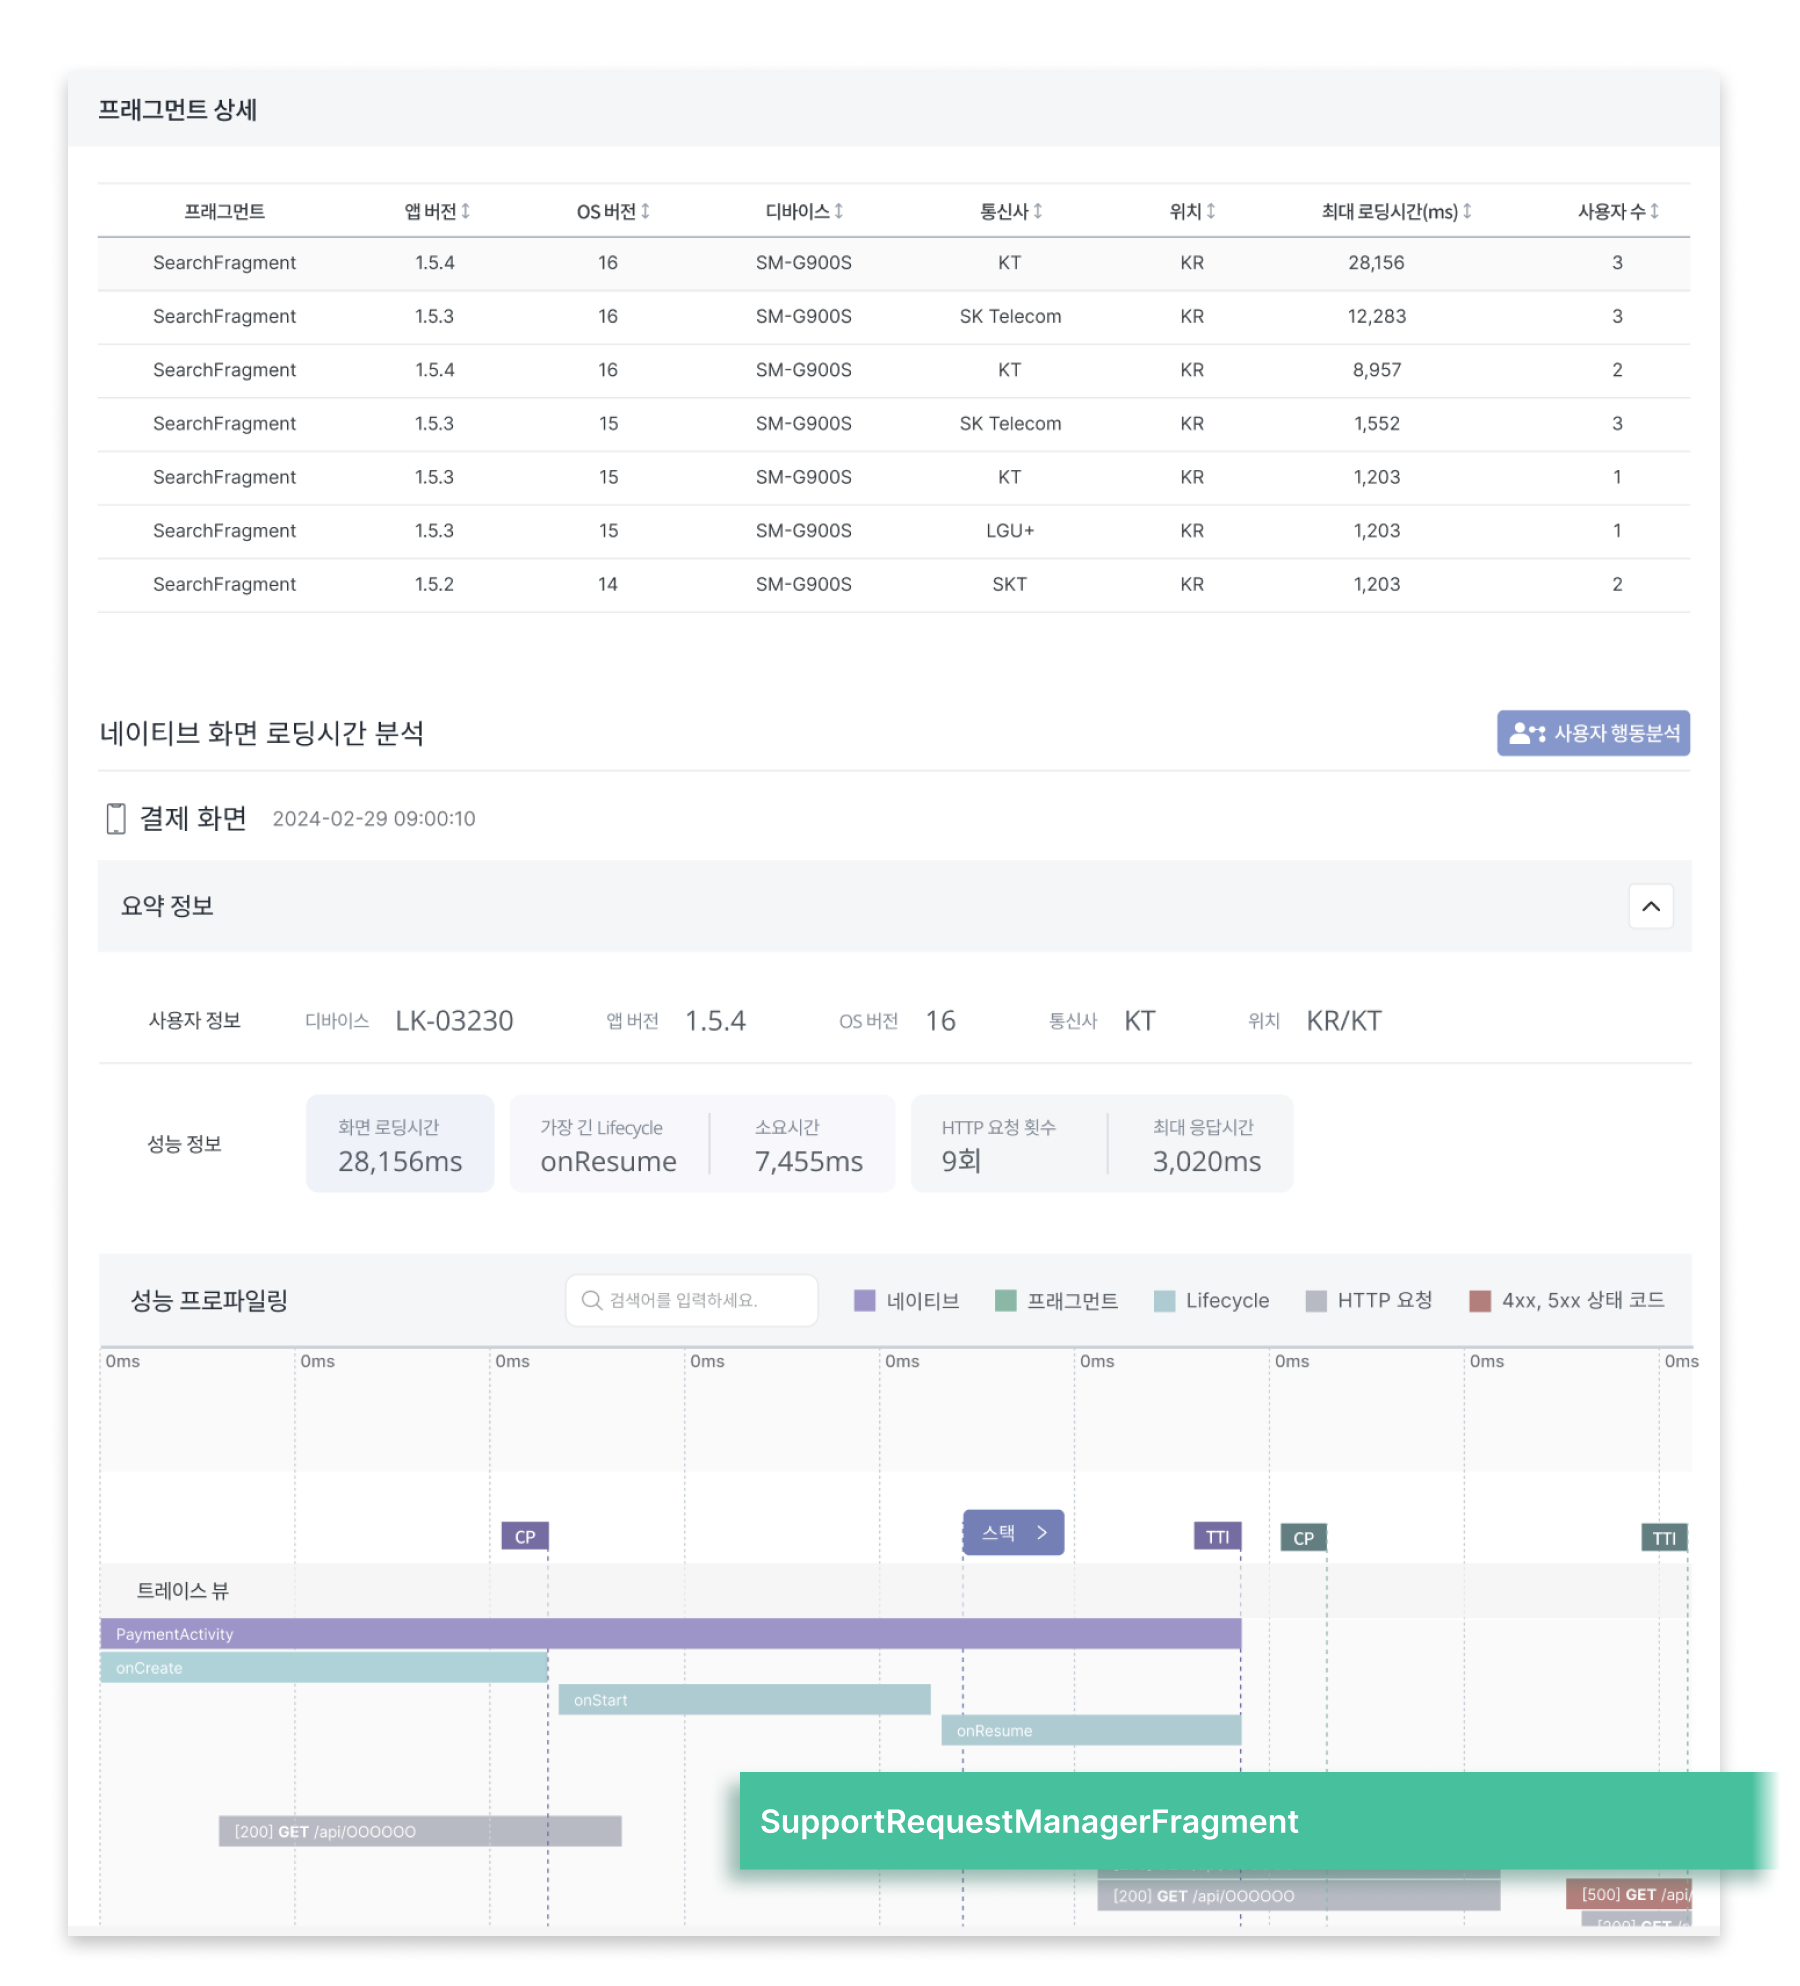
Task: Click 네이티브 legend purple swatch
Action: coord(865,1300)
